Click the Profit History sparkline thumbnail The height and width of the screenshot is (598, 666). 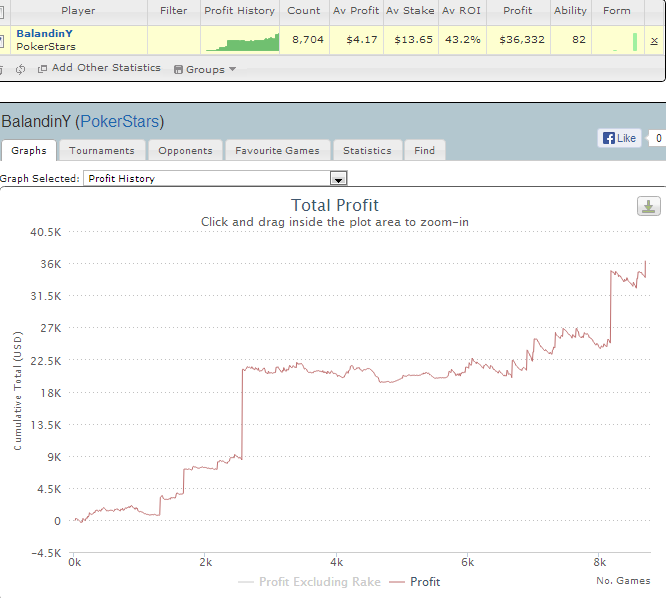242,42
